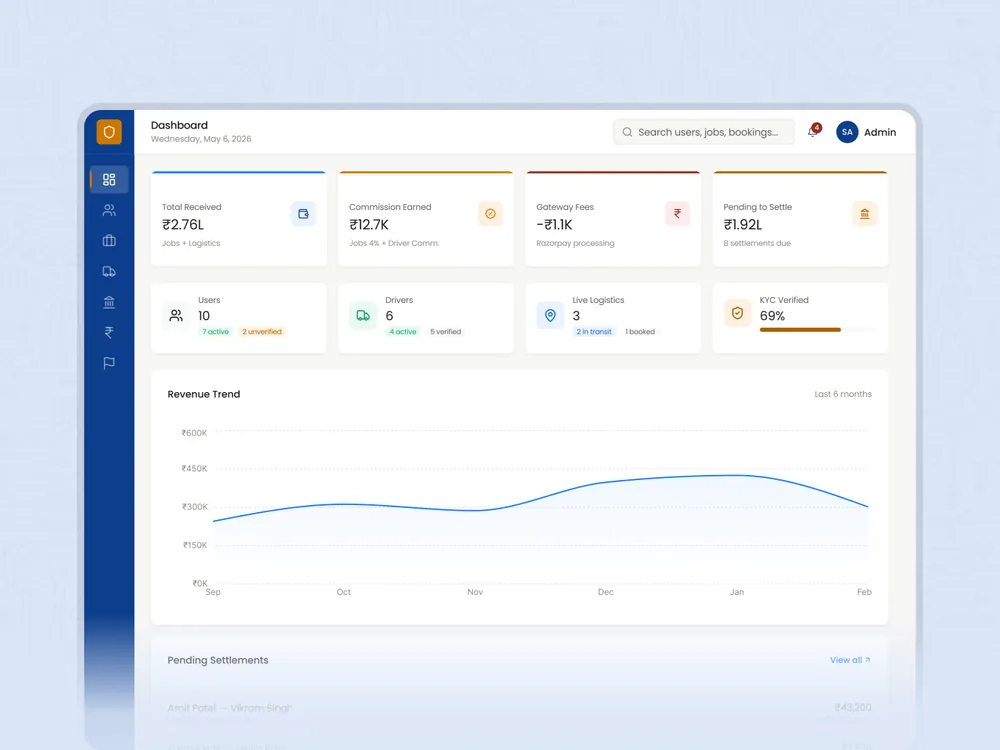Click the ₹600K chart axis label

pos(194,433)
